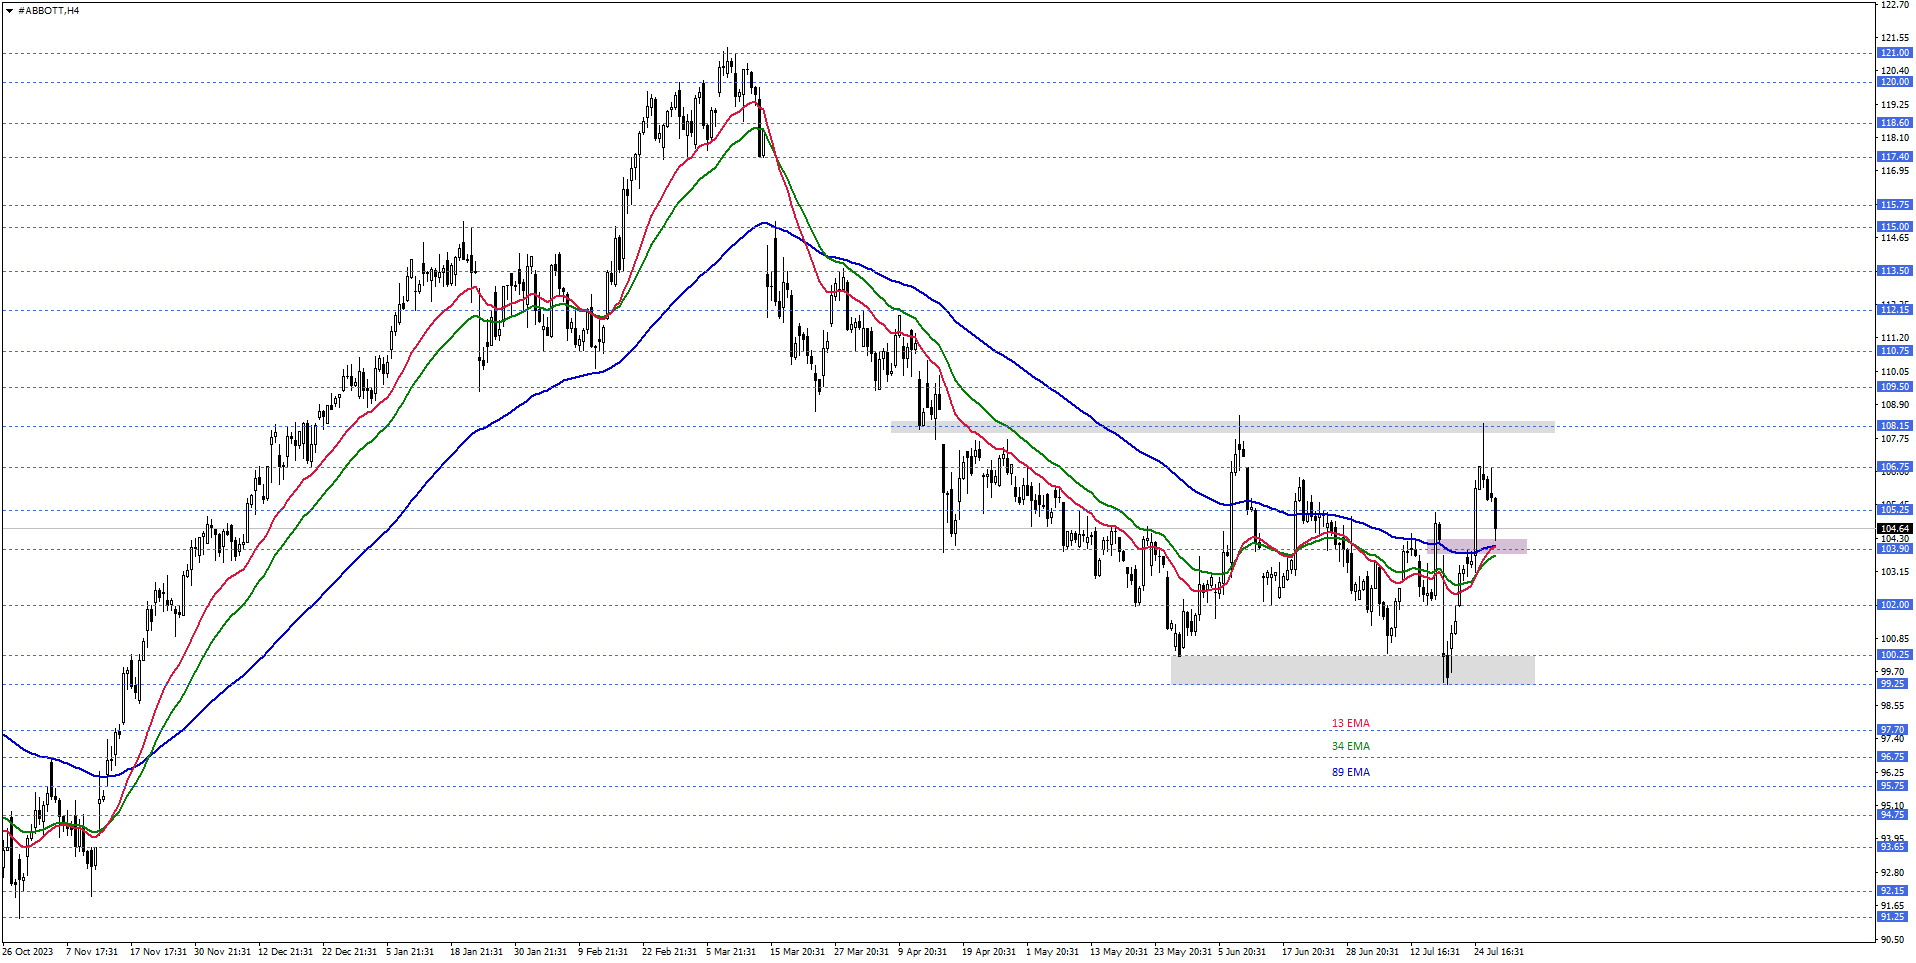Click the 5 Jan 21:31 date label
The width and height of the screenshot is (1916, 963).
[410, 951]
